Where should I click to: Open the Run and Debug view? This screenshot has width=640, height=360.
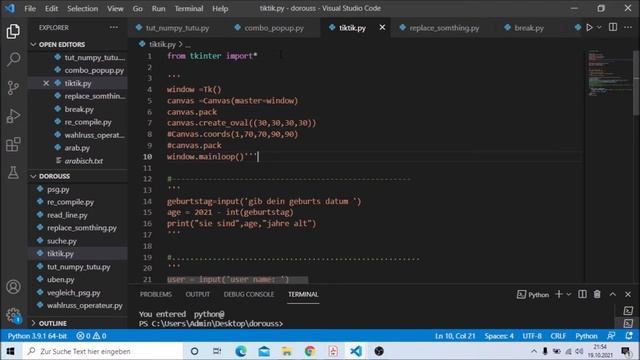pyautogui.click(x=13, y=116)
